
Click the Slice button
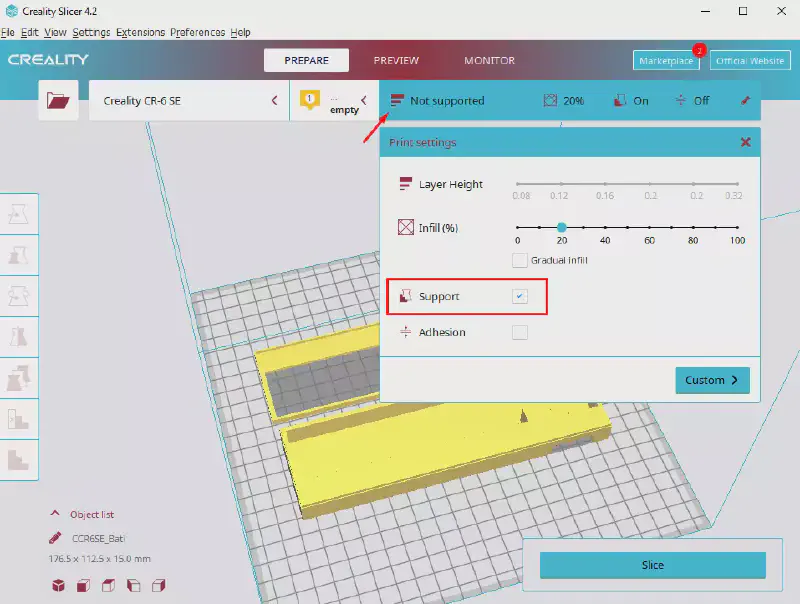(652, 565)
